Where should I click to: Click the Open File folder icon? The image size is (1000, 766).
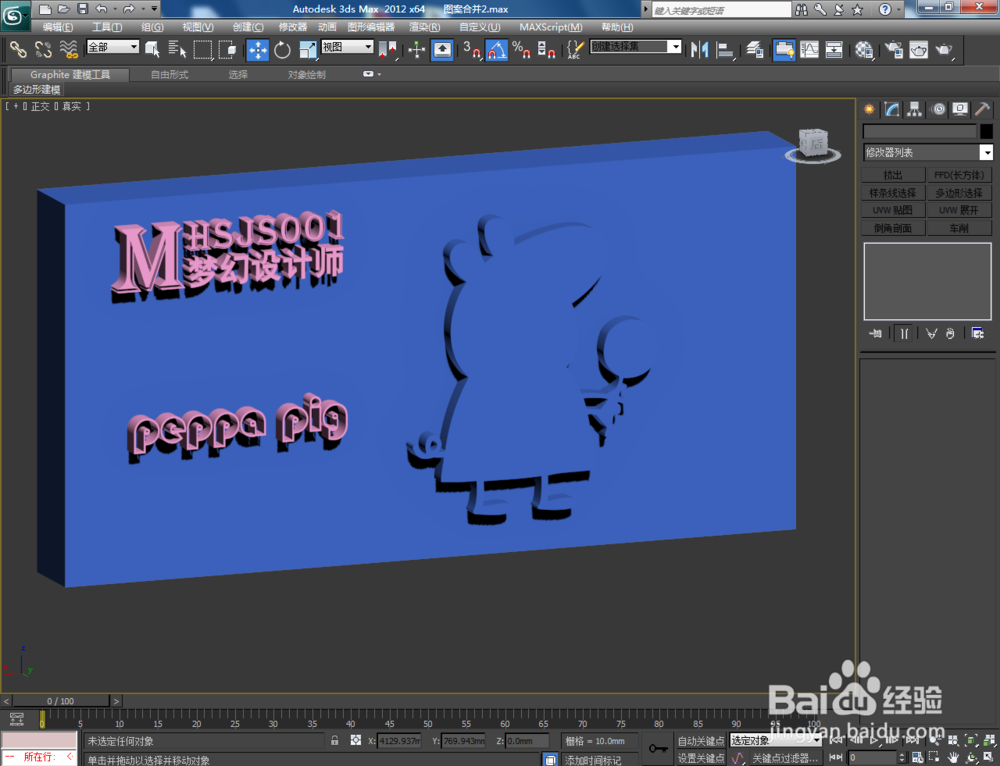pos(64,9)
